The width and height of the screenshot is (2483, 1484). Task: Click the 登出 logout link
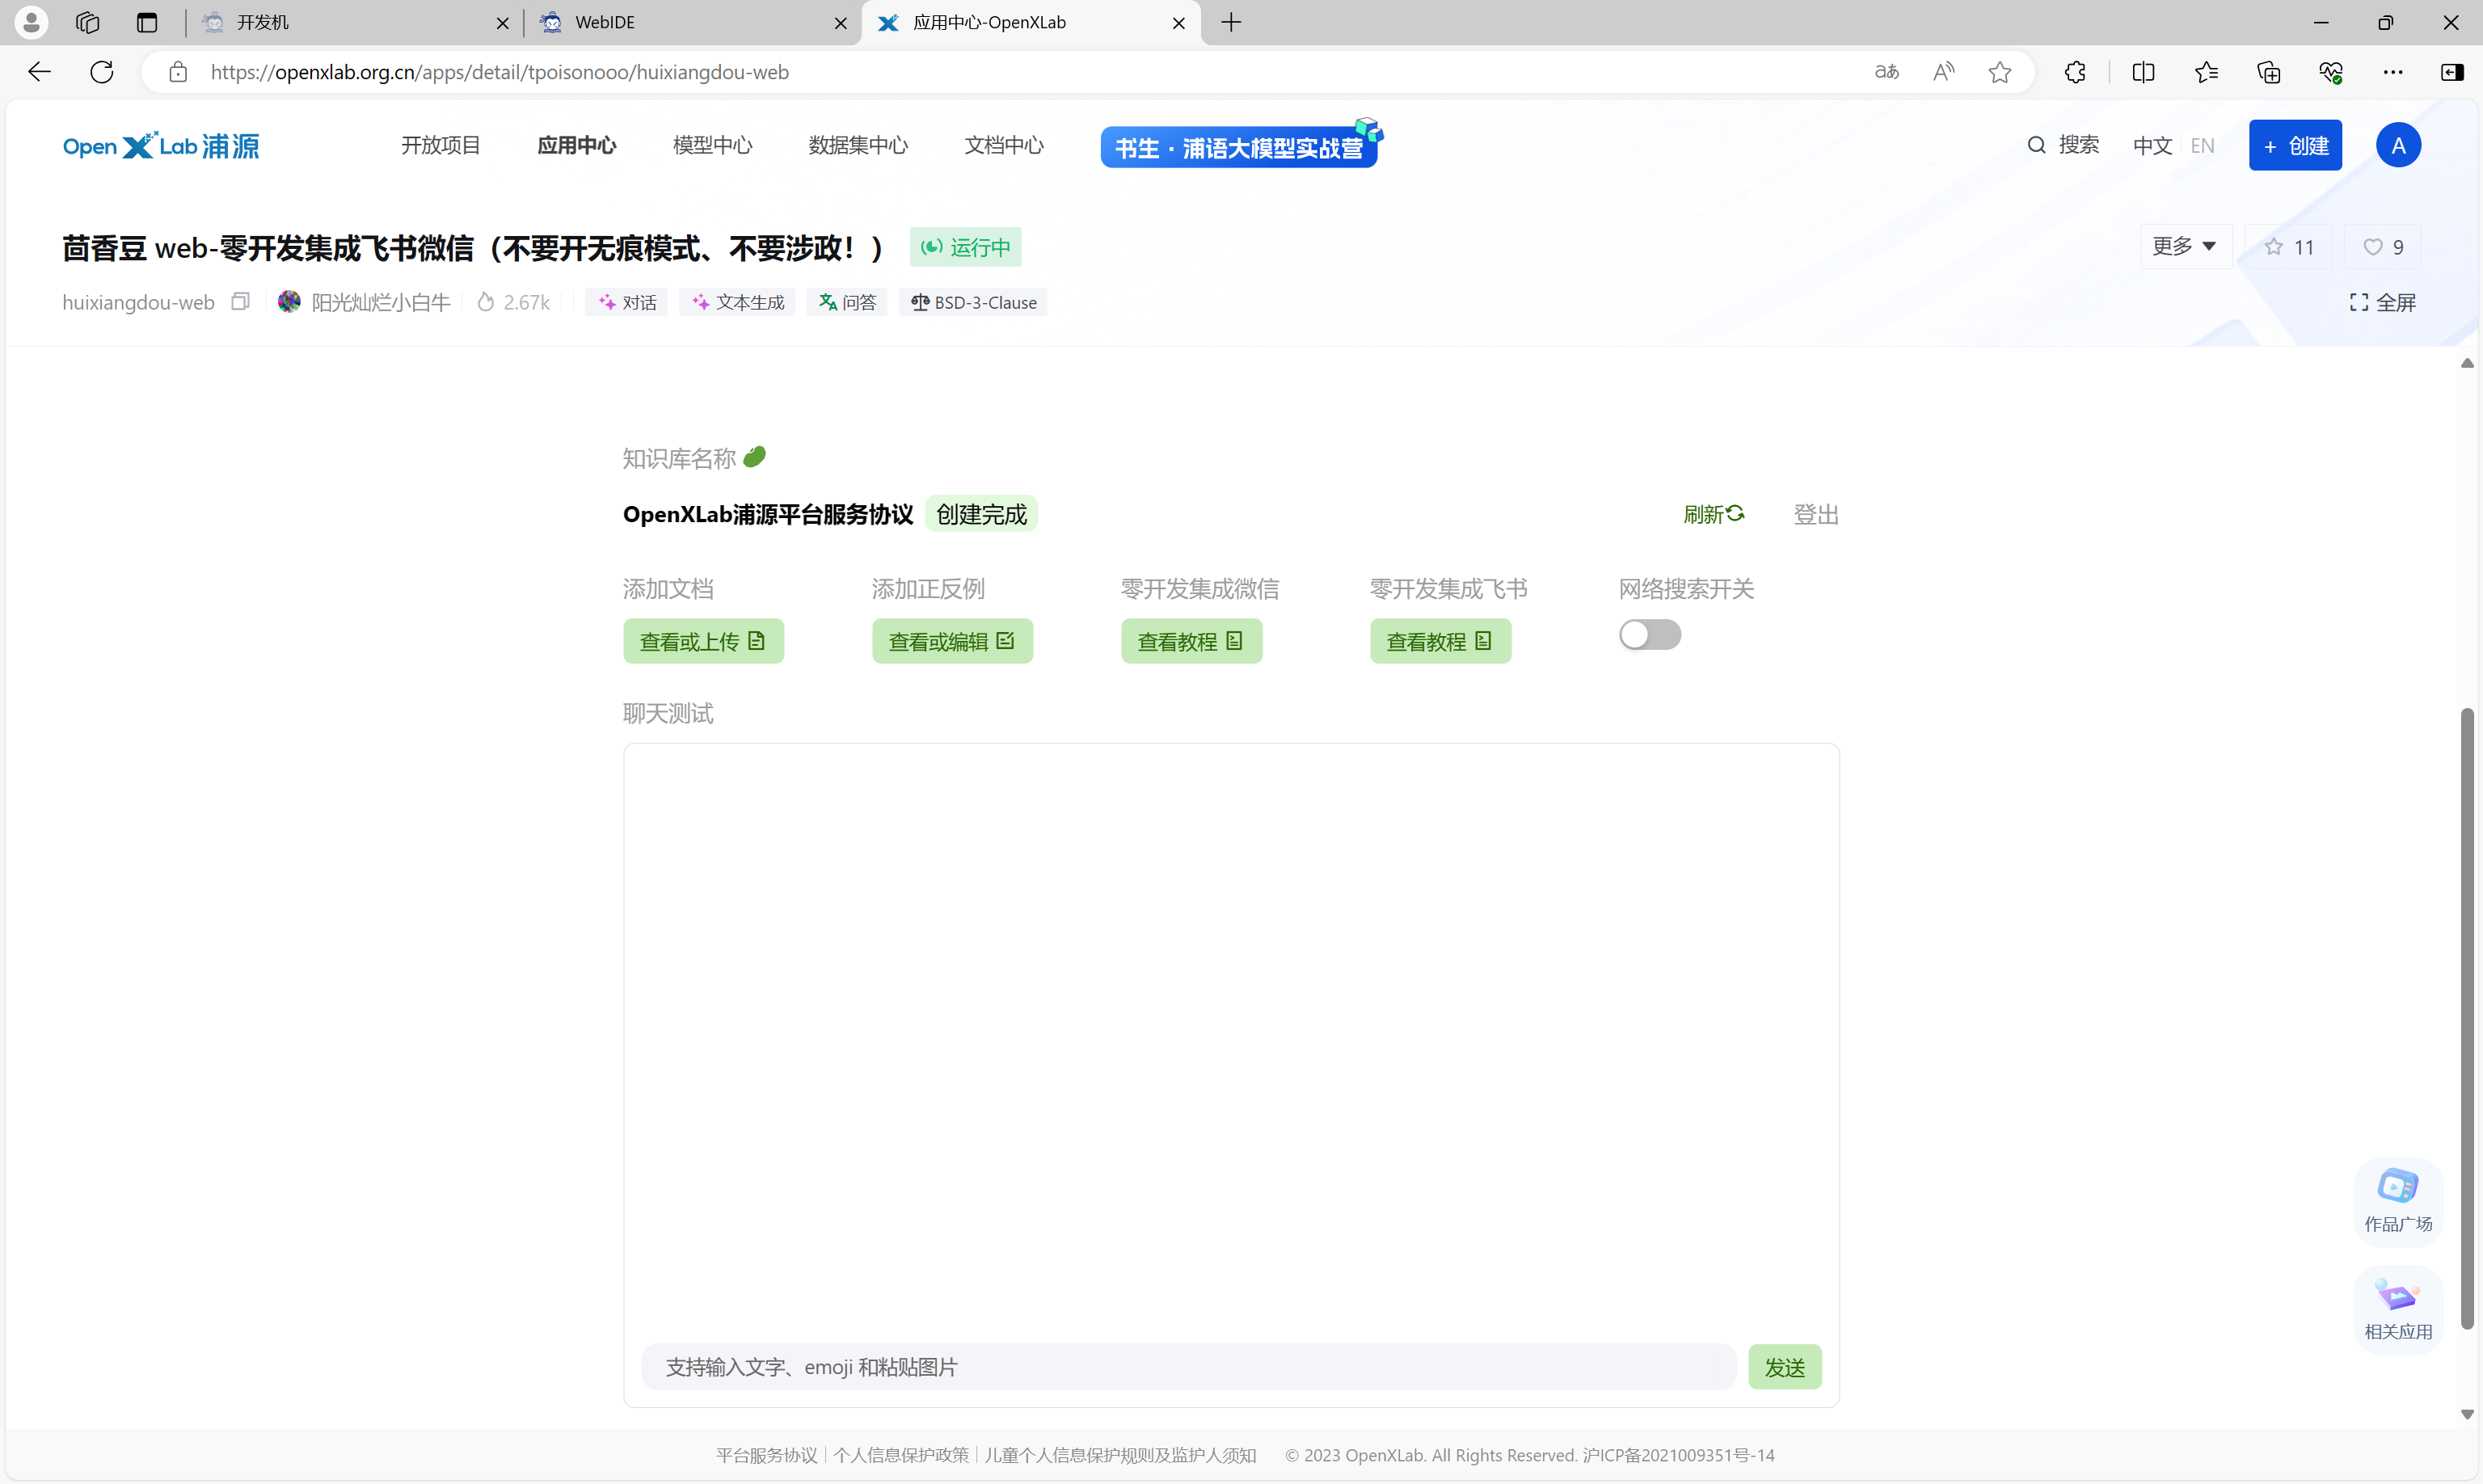click(x=1816, y=514)
